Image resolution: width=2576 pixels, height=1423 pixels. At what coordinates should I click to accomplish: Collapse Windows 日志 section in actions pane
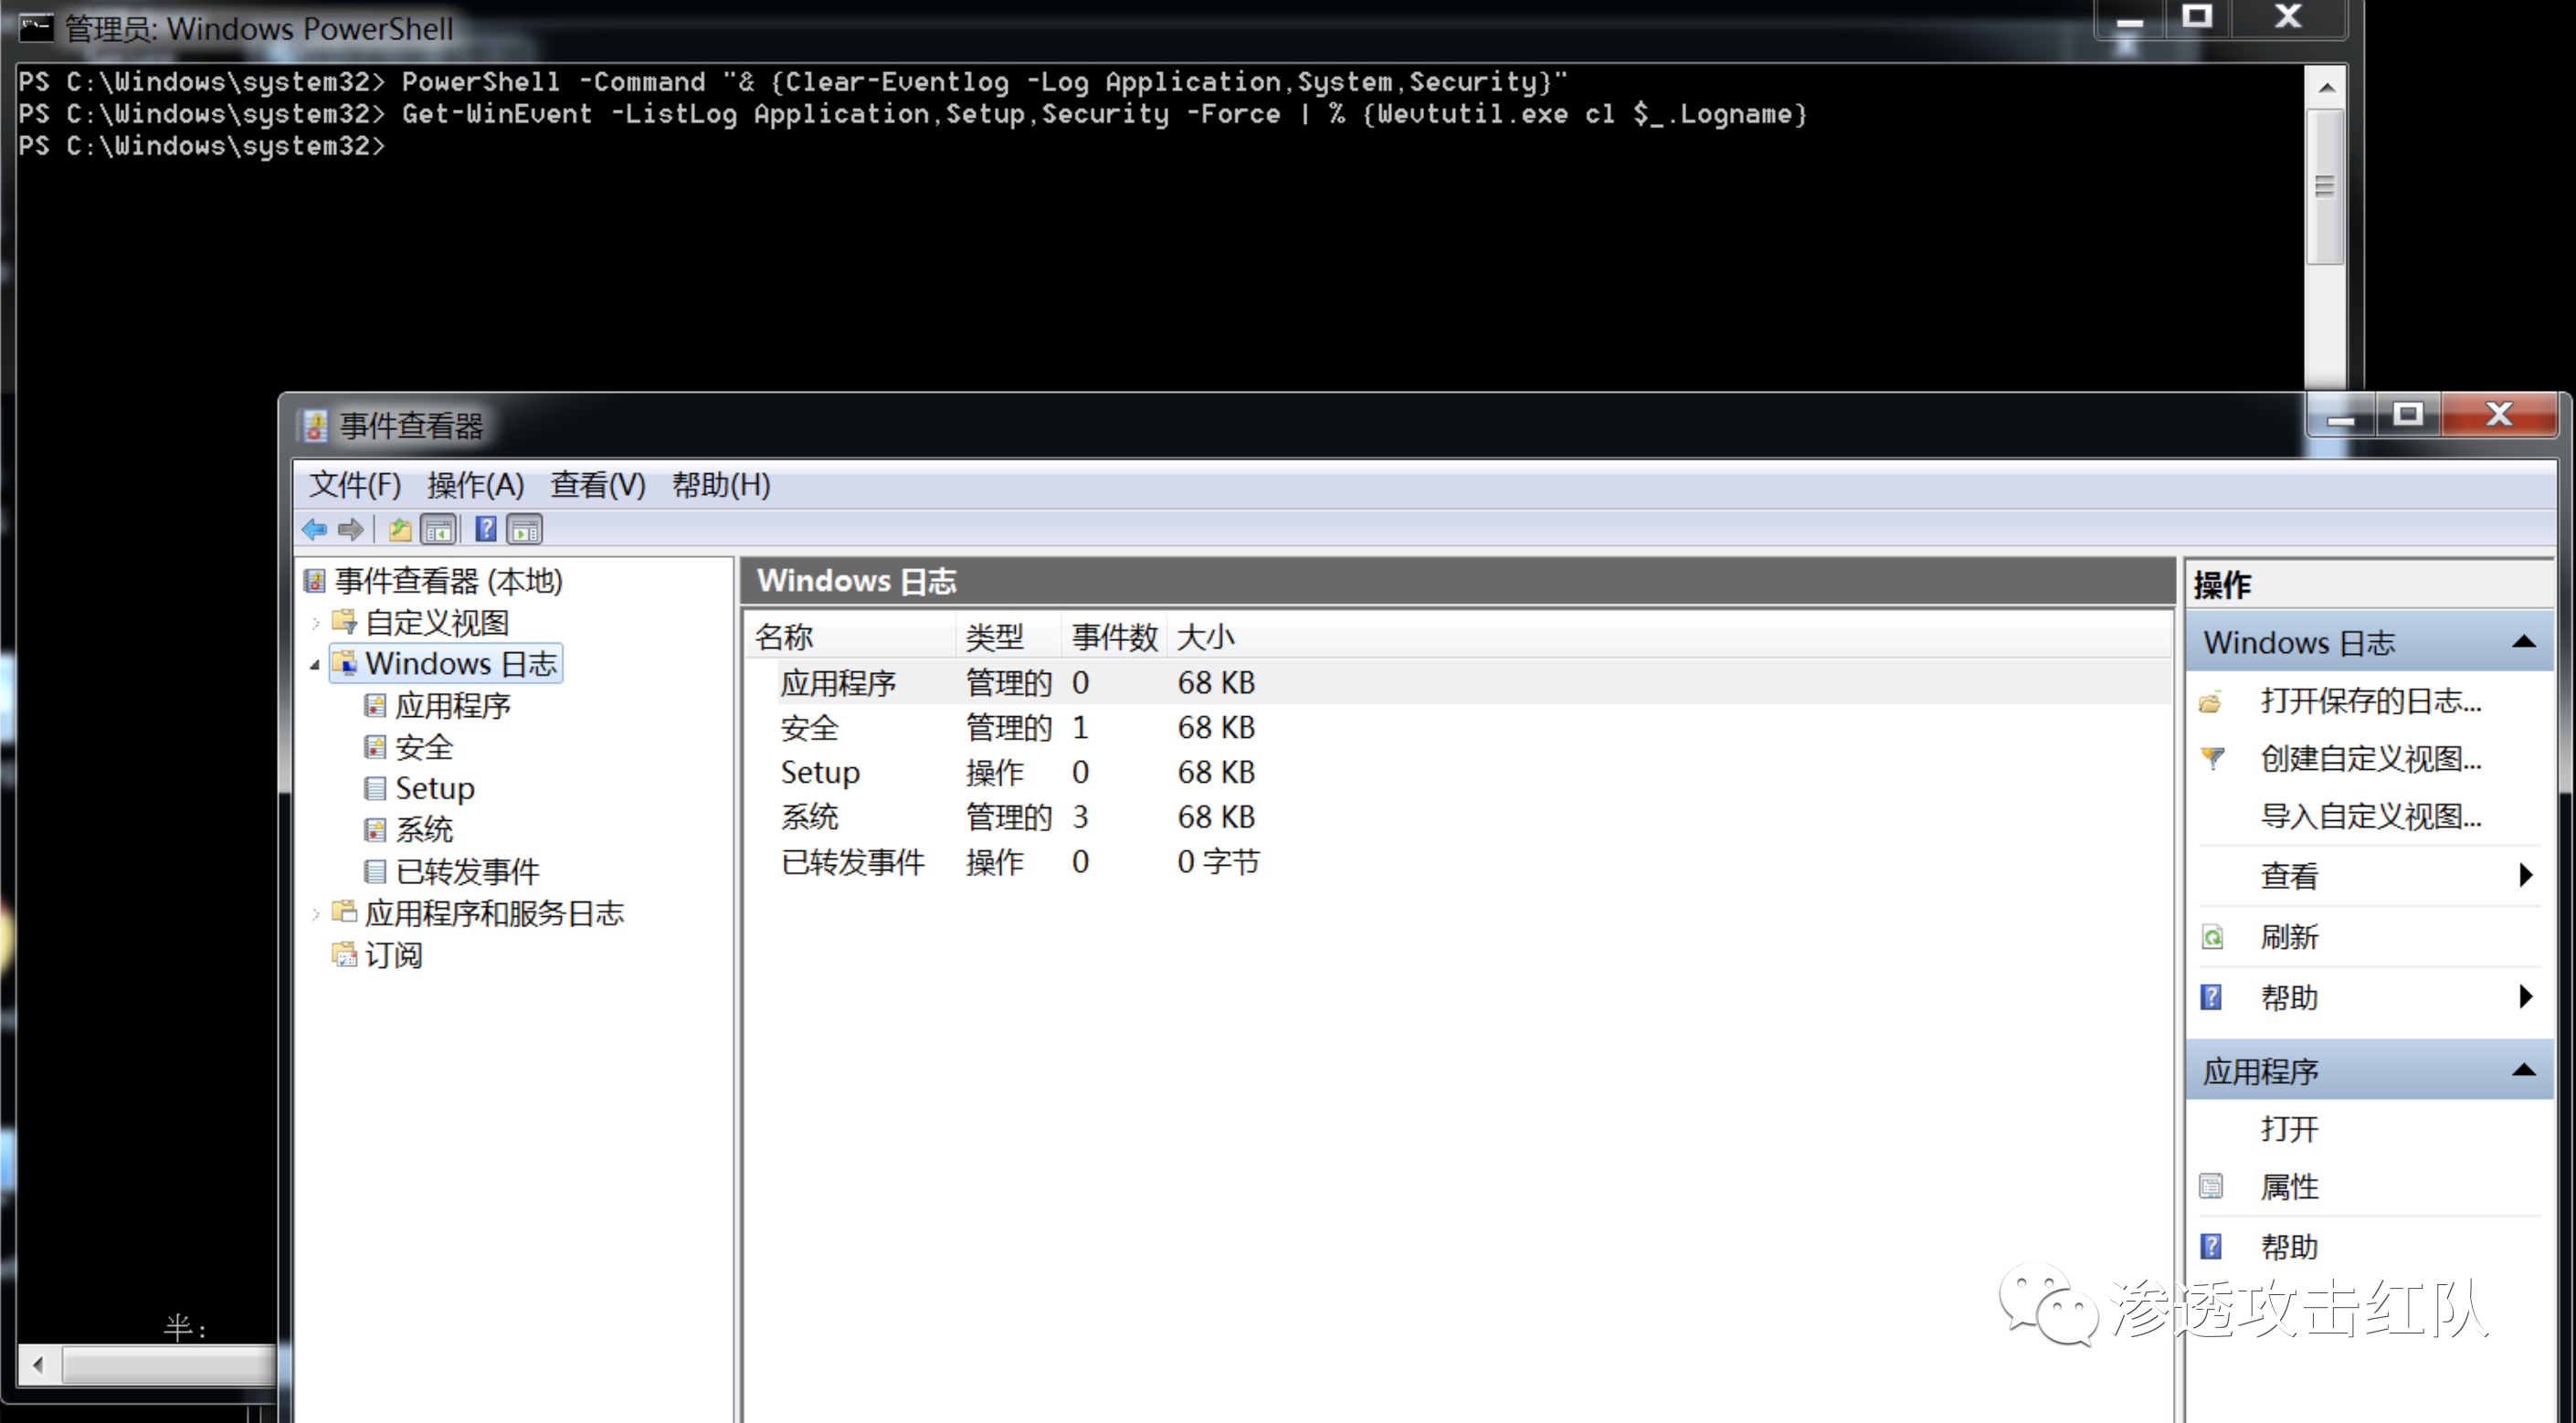pyautogui.click(x=2523, y=642)
